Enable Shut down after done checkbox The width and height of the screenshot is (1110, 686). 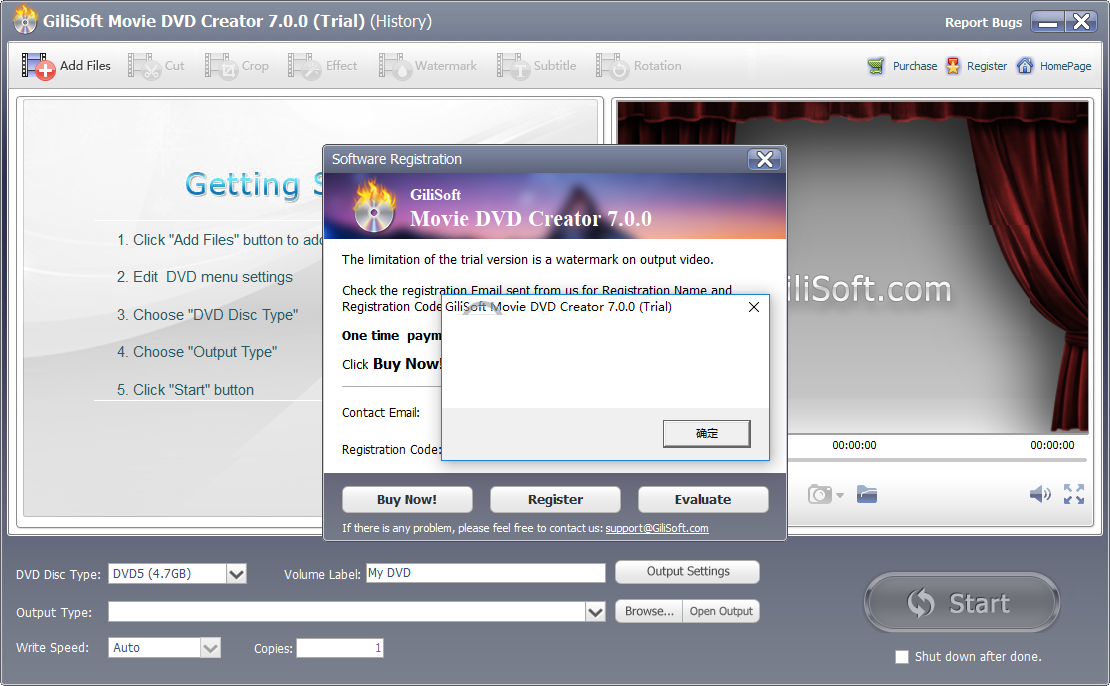coord(902,657)
